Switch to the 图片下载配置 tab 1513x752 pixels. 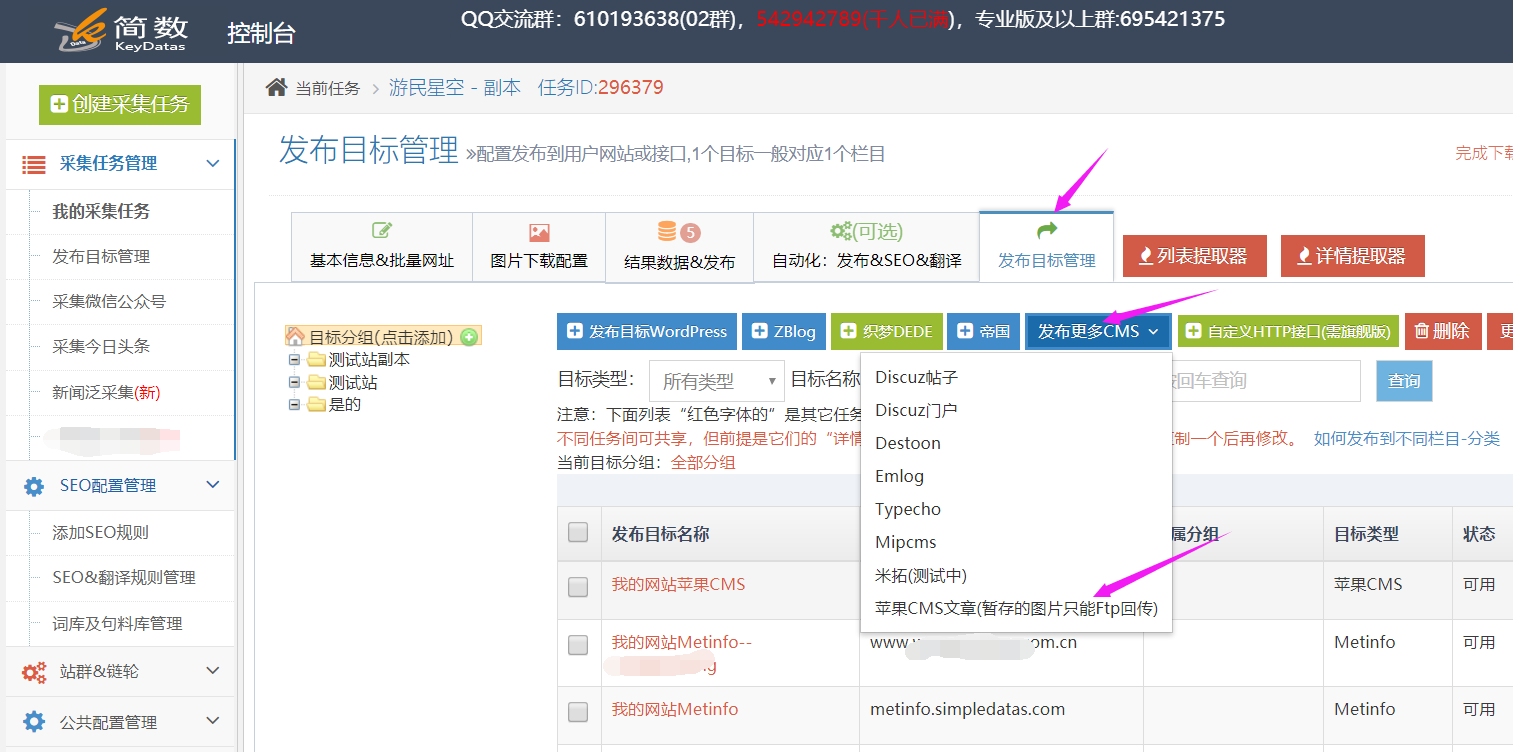pos(539,247)
